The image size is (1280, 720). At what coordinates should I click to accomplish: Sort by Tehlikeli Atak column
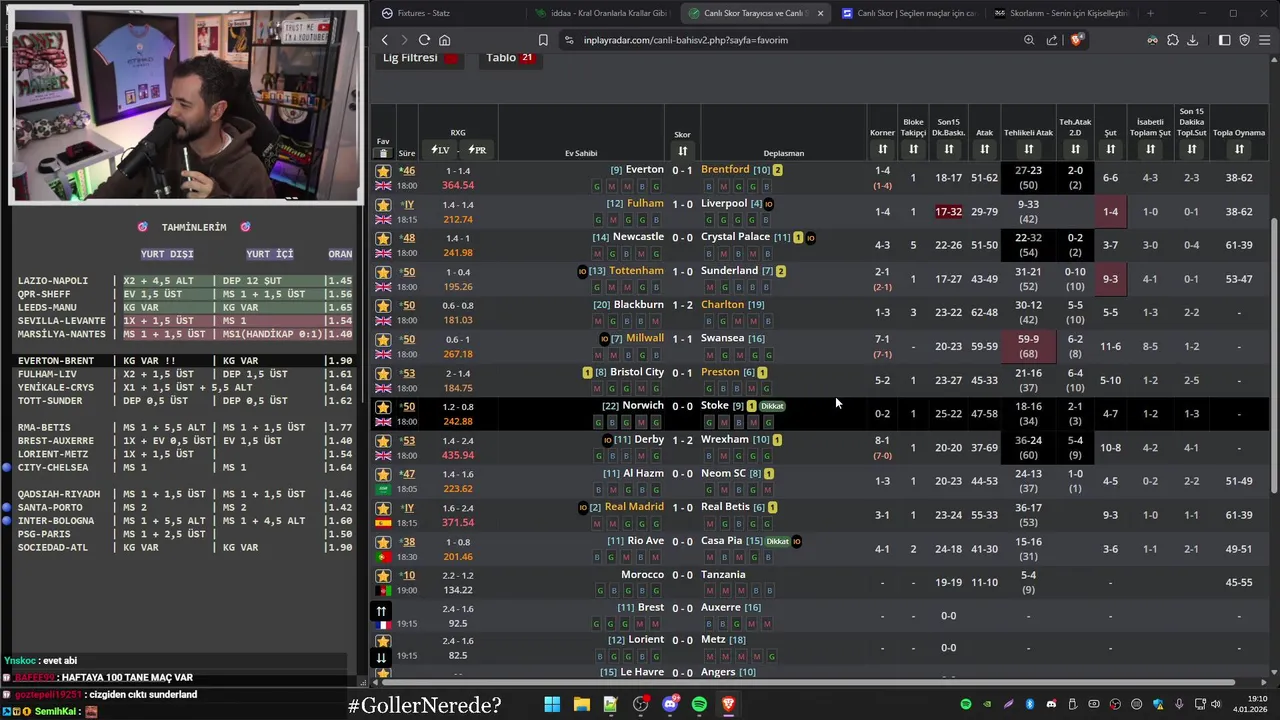tap(1028, 149)
